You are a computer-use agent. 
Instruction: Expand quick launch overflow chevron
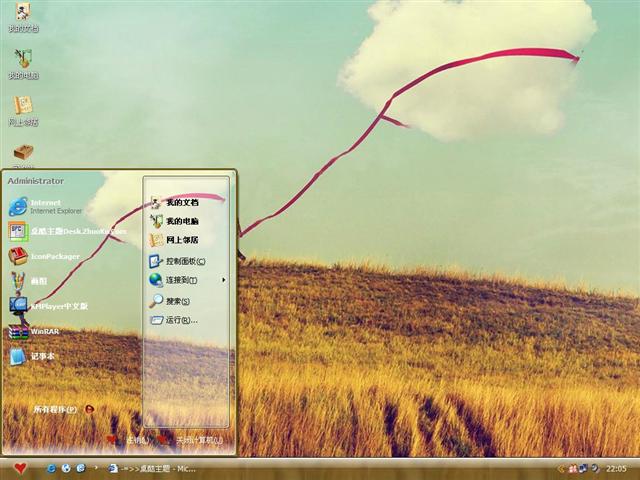pyautogui.click(x=96, y=468)
